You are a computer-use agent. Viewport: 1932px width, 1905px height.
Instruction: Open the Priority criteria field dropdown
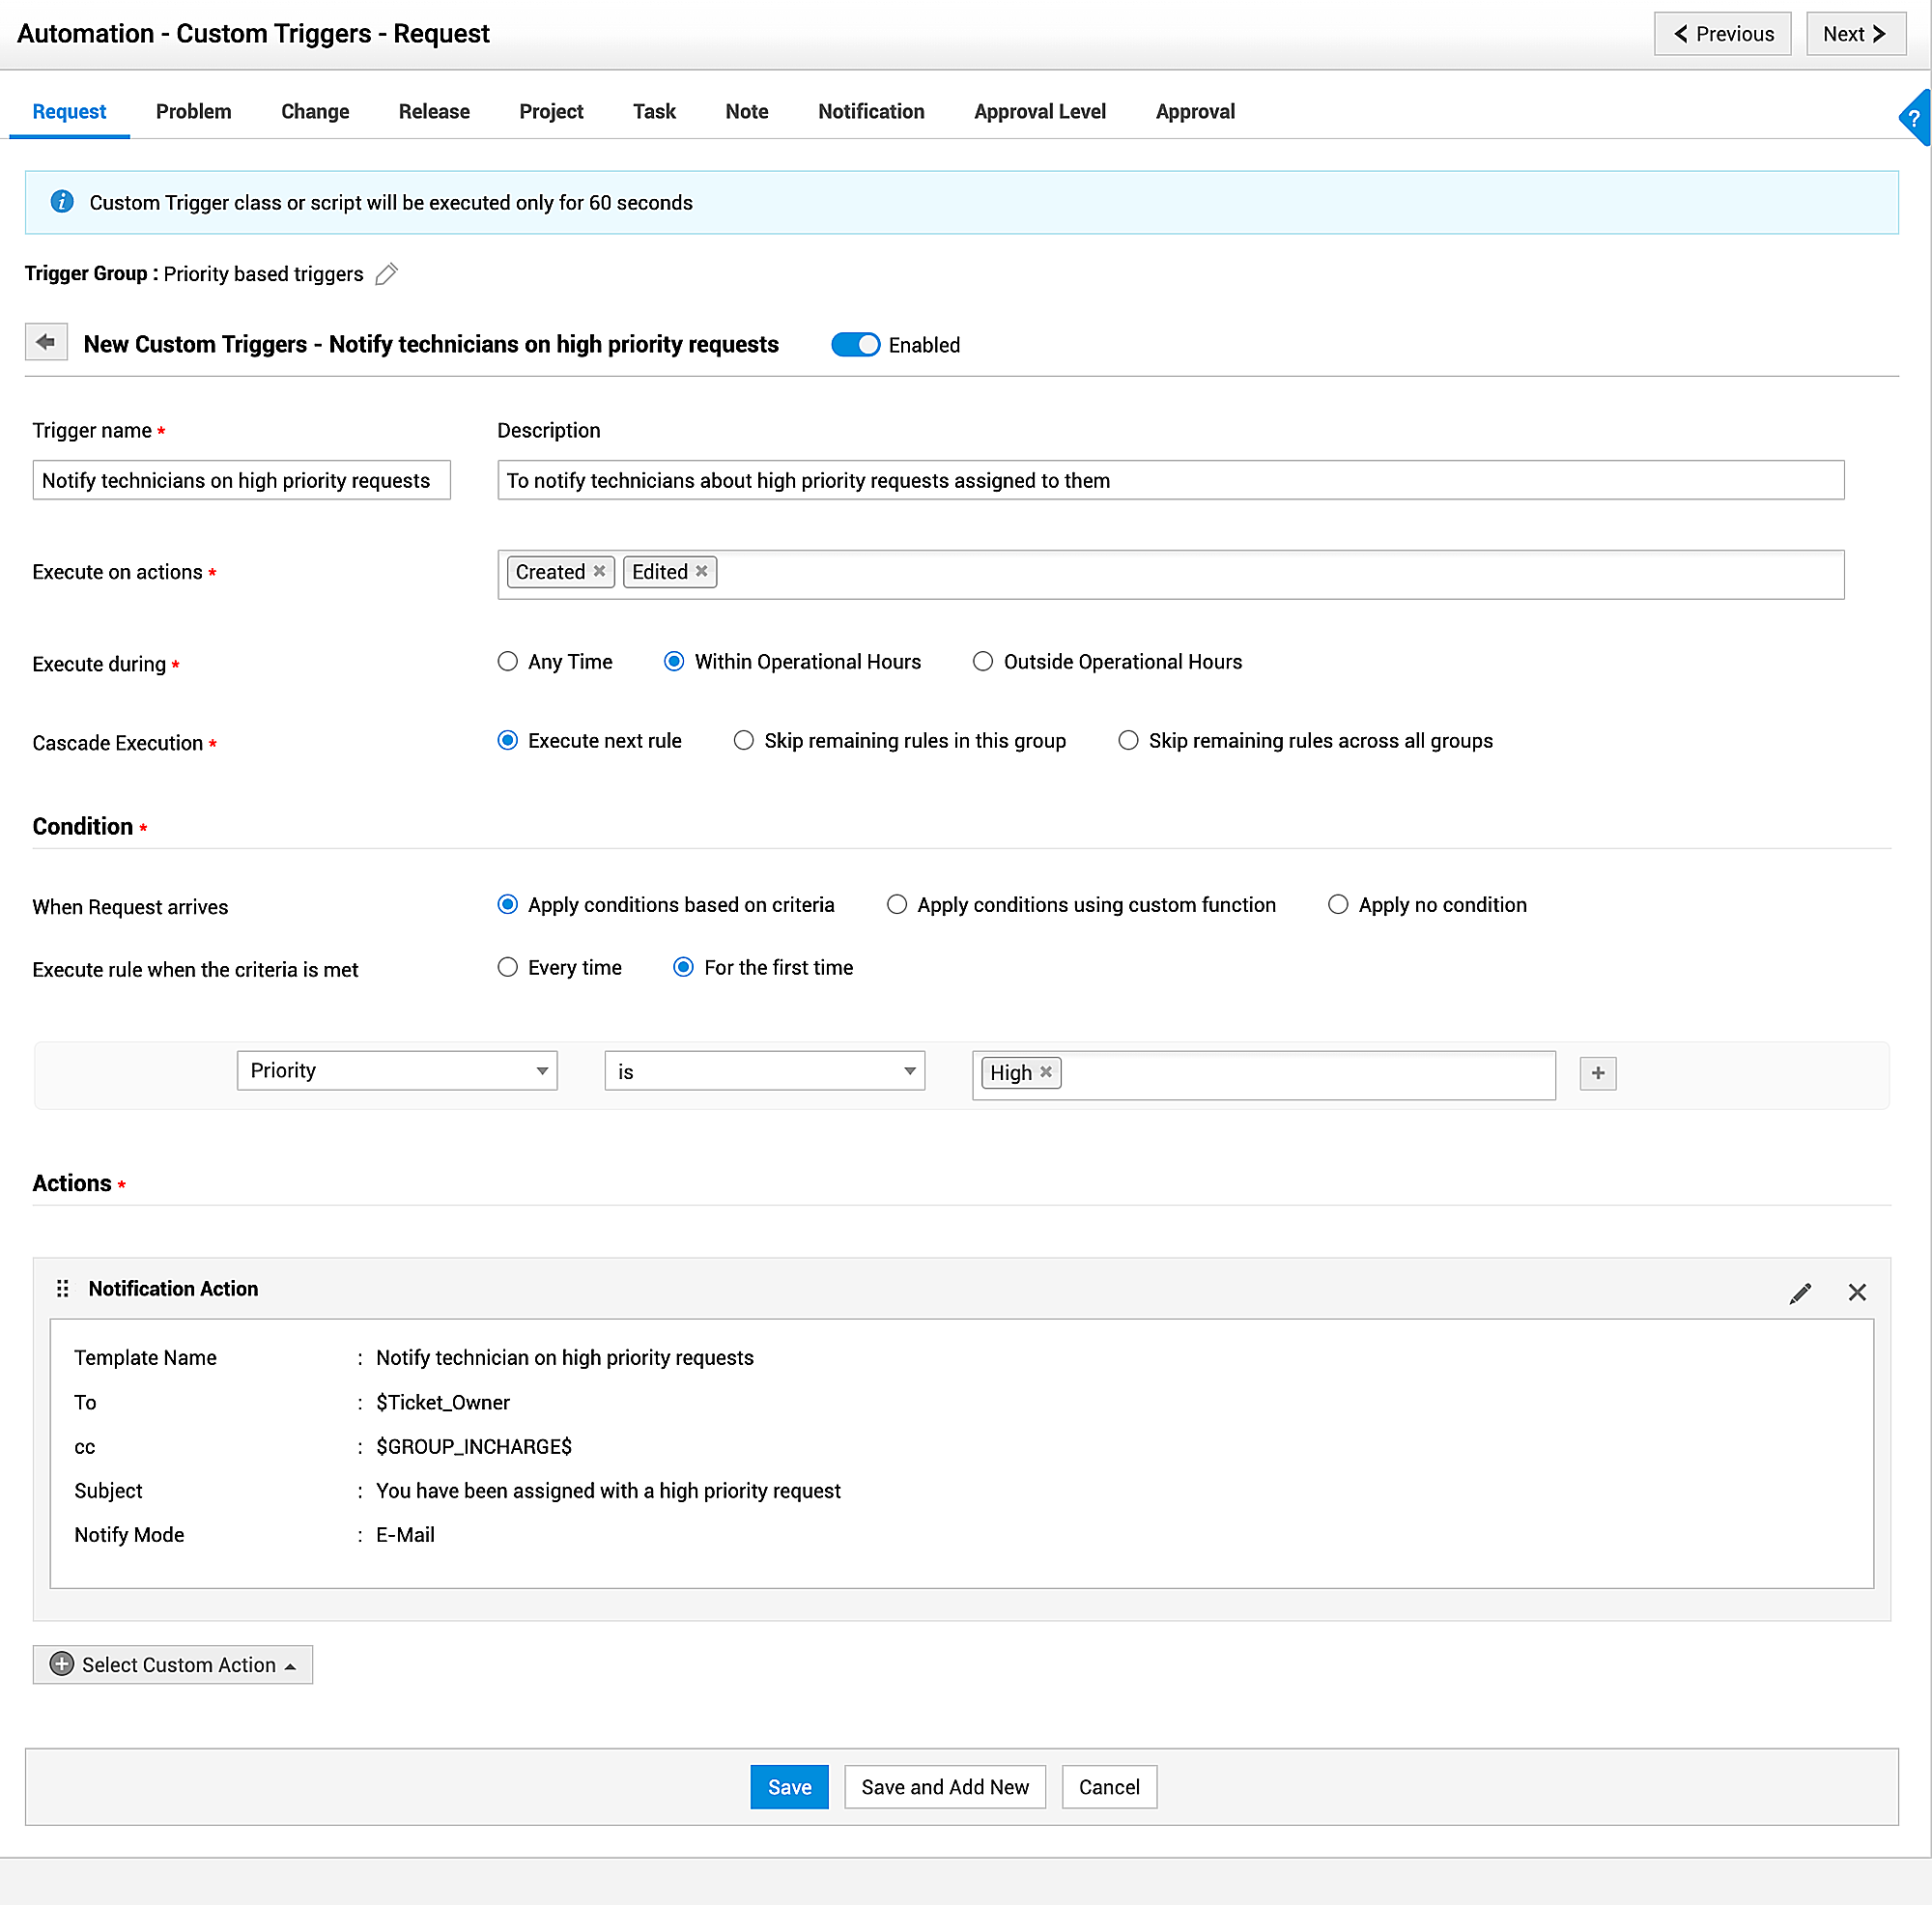(x=397, y=1072)
